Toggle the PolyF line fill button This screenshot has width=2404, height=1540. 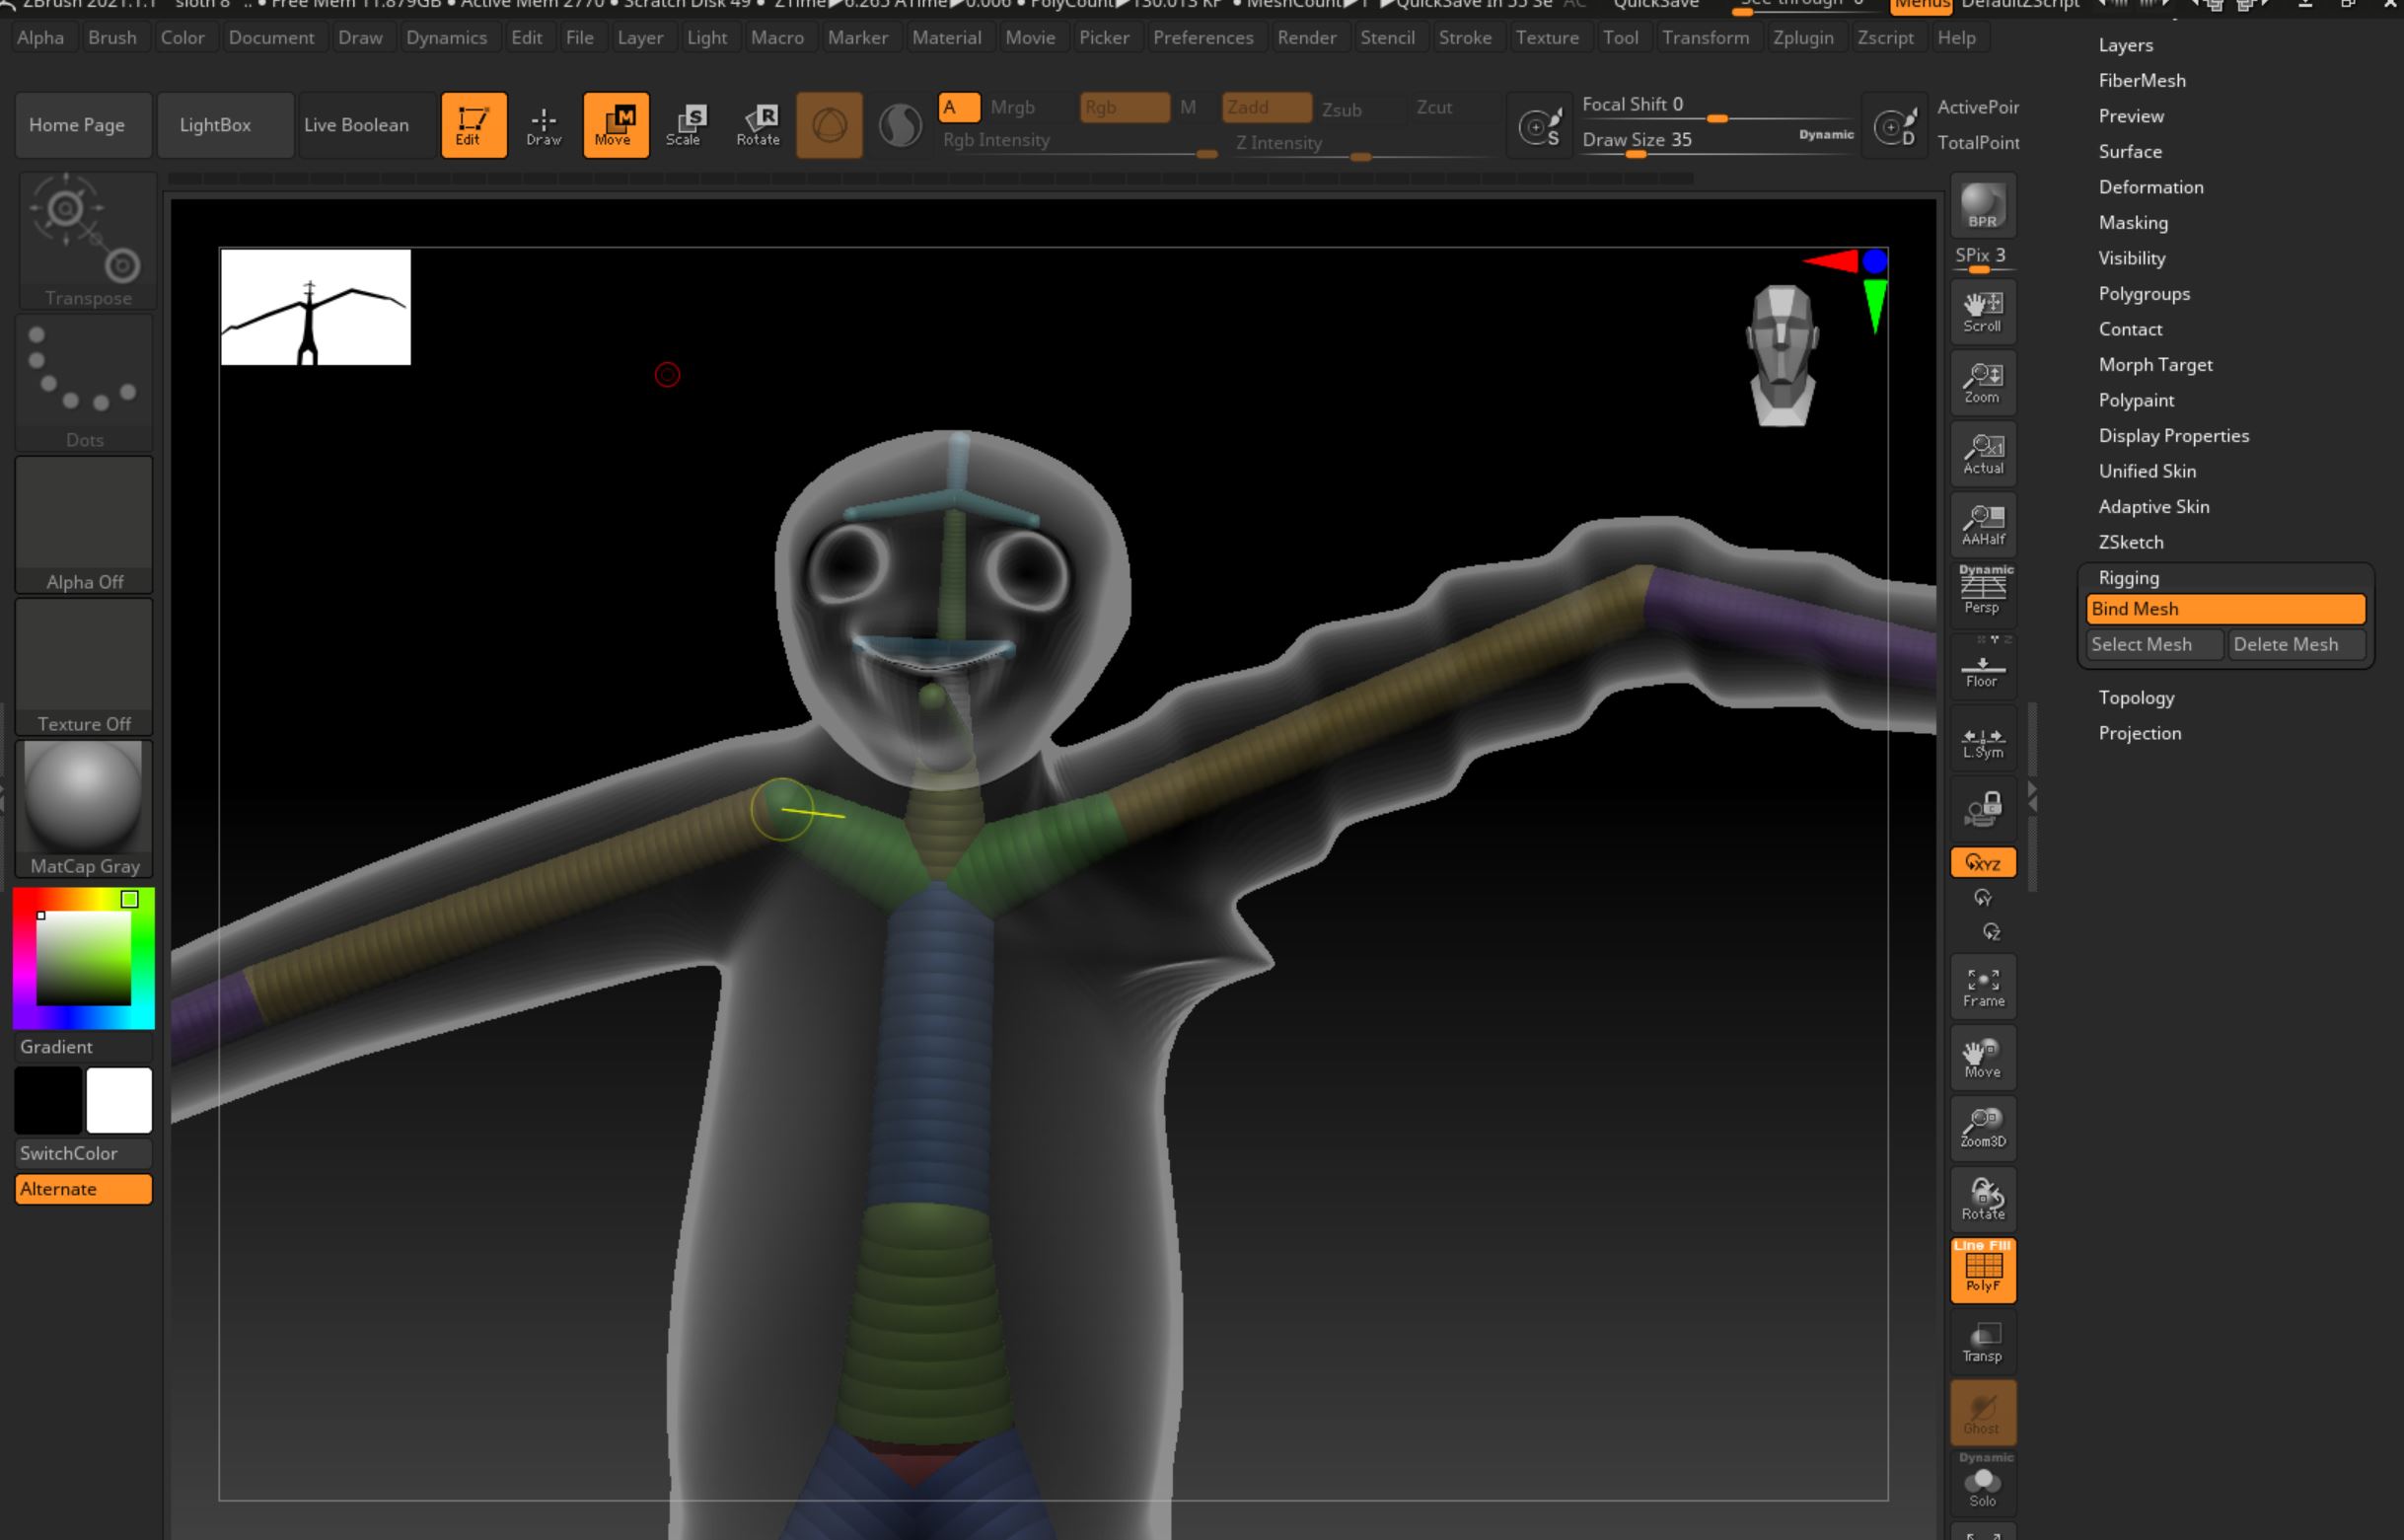click(x=1983, y=1270)
